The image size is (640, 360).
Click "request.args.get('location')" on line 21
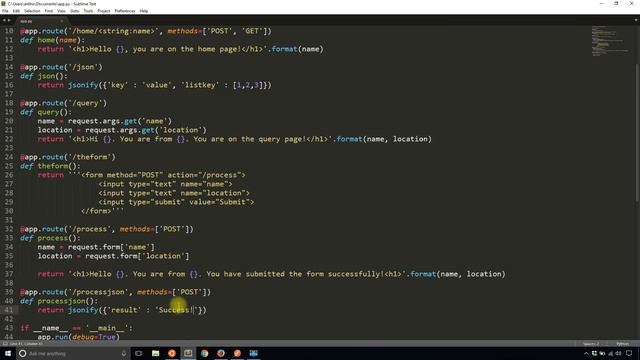(146, 130)
